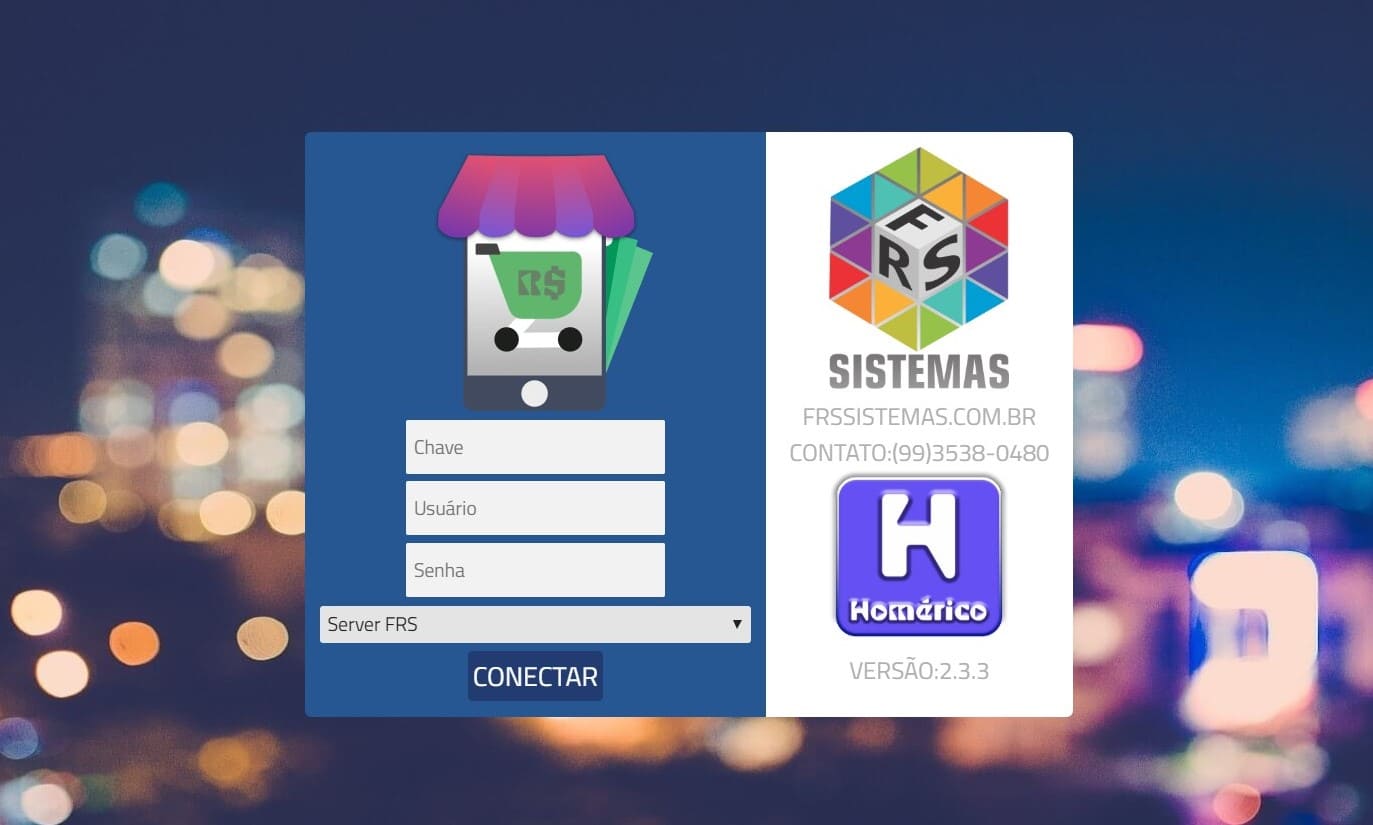Focus the Usuário input field
This screenshot has width=1373, height=825.
535,508
